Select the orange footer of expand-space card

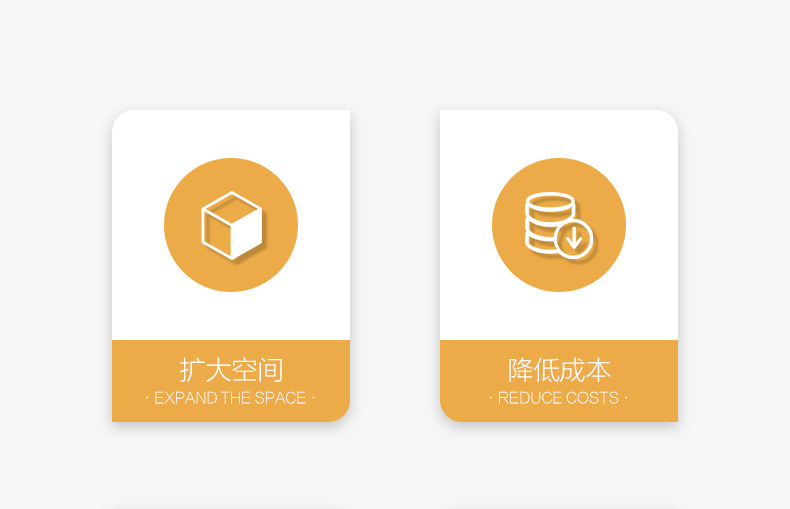pyautogui.click(x=231, y=381)
